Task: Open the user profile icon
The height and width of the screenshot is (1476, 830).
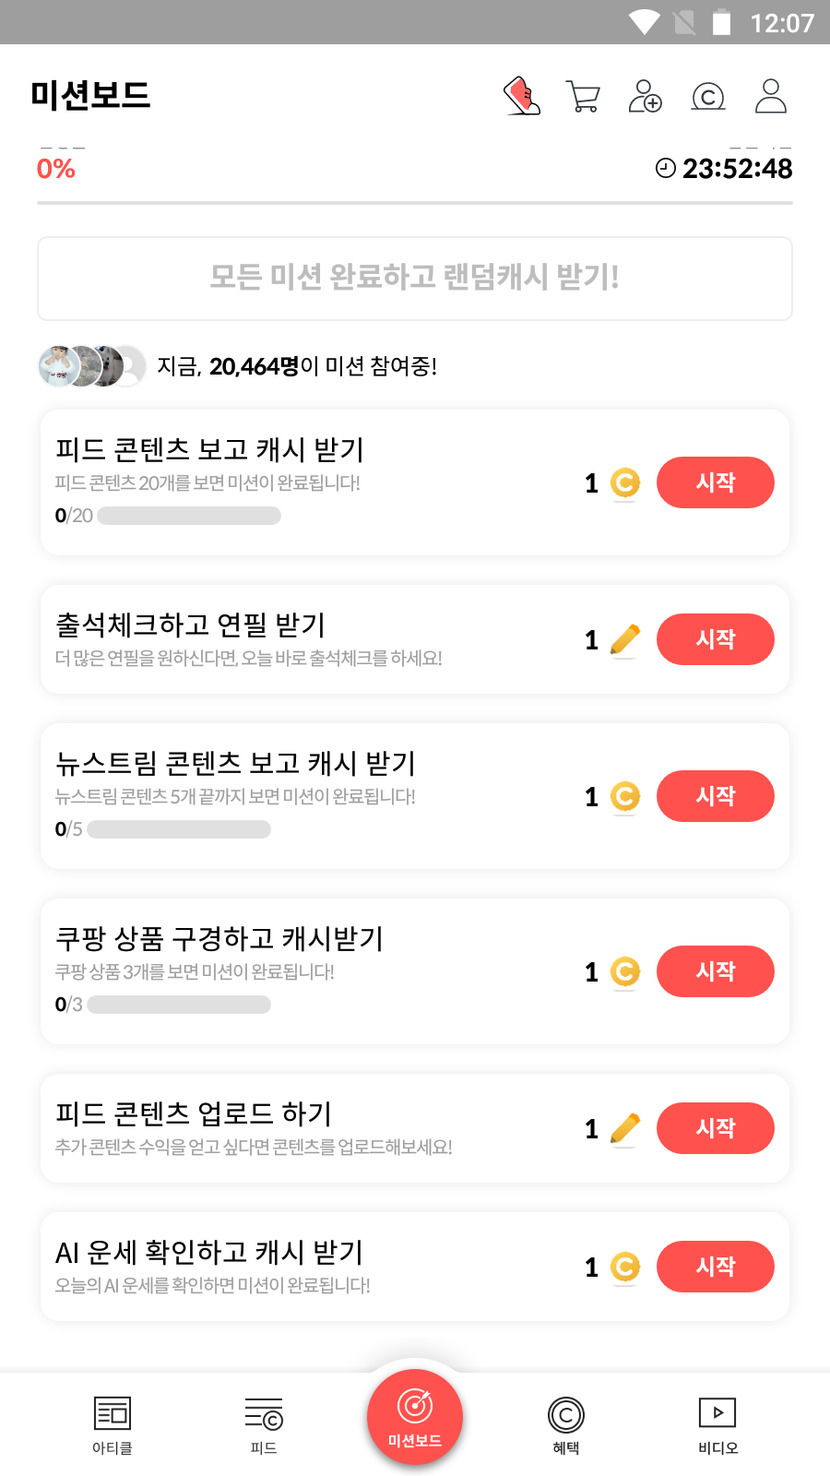Action: [771, 96]
